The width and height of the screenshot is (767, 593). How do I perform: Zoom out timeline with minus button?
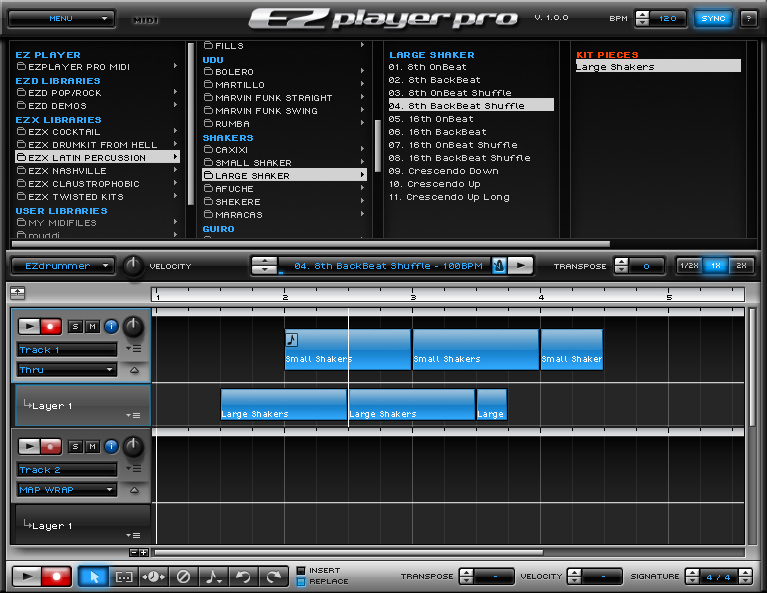coord(134,553)
